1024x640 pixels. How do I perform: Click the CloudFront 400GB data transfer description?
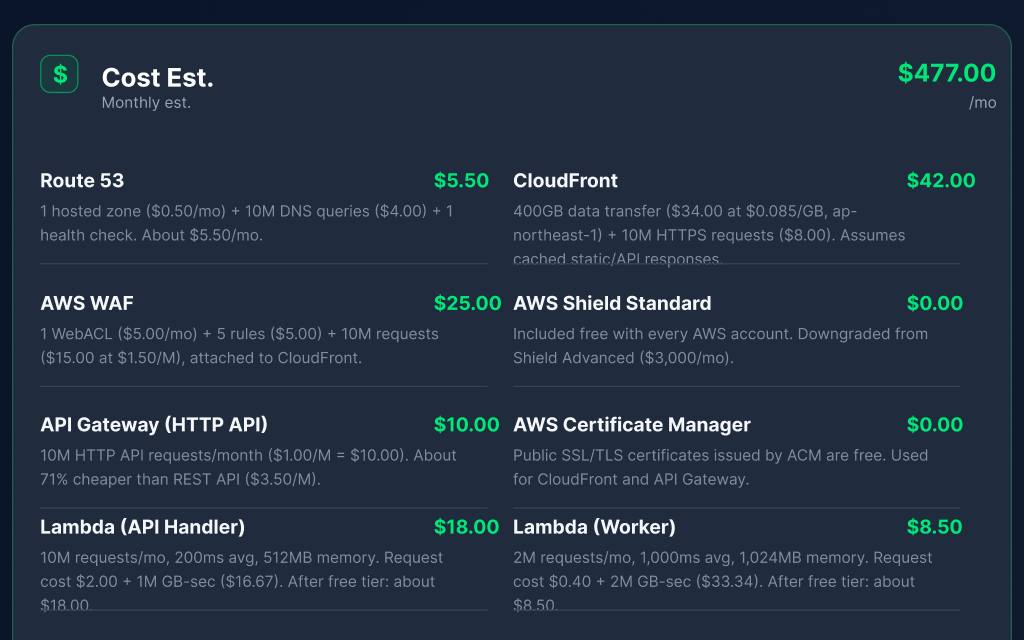coord(709,234)
